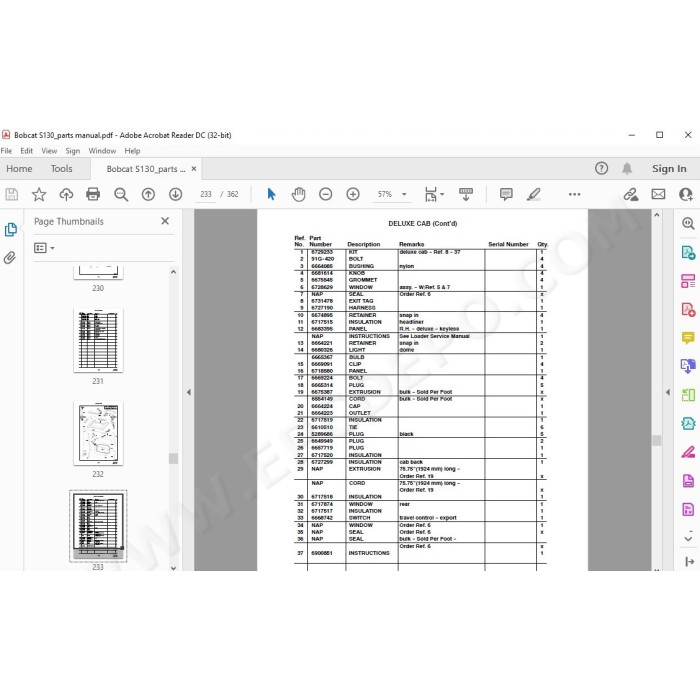Choose the selection arrow tool
This screenshot has height=700, width=700.
pyautogui.click(x=271, y=194)
